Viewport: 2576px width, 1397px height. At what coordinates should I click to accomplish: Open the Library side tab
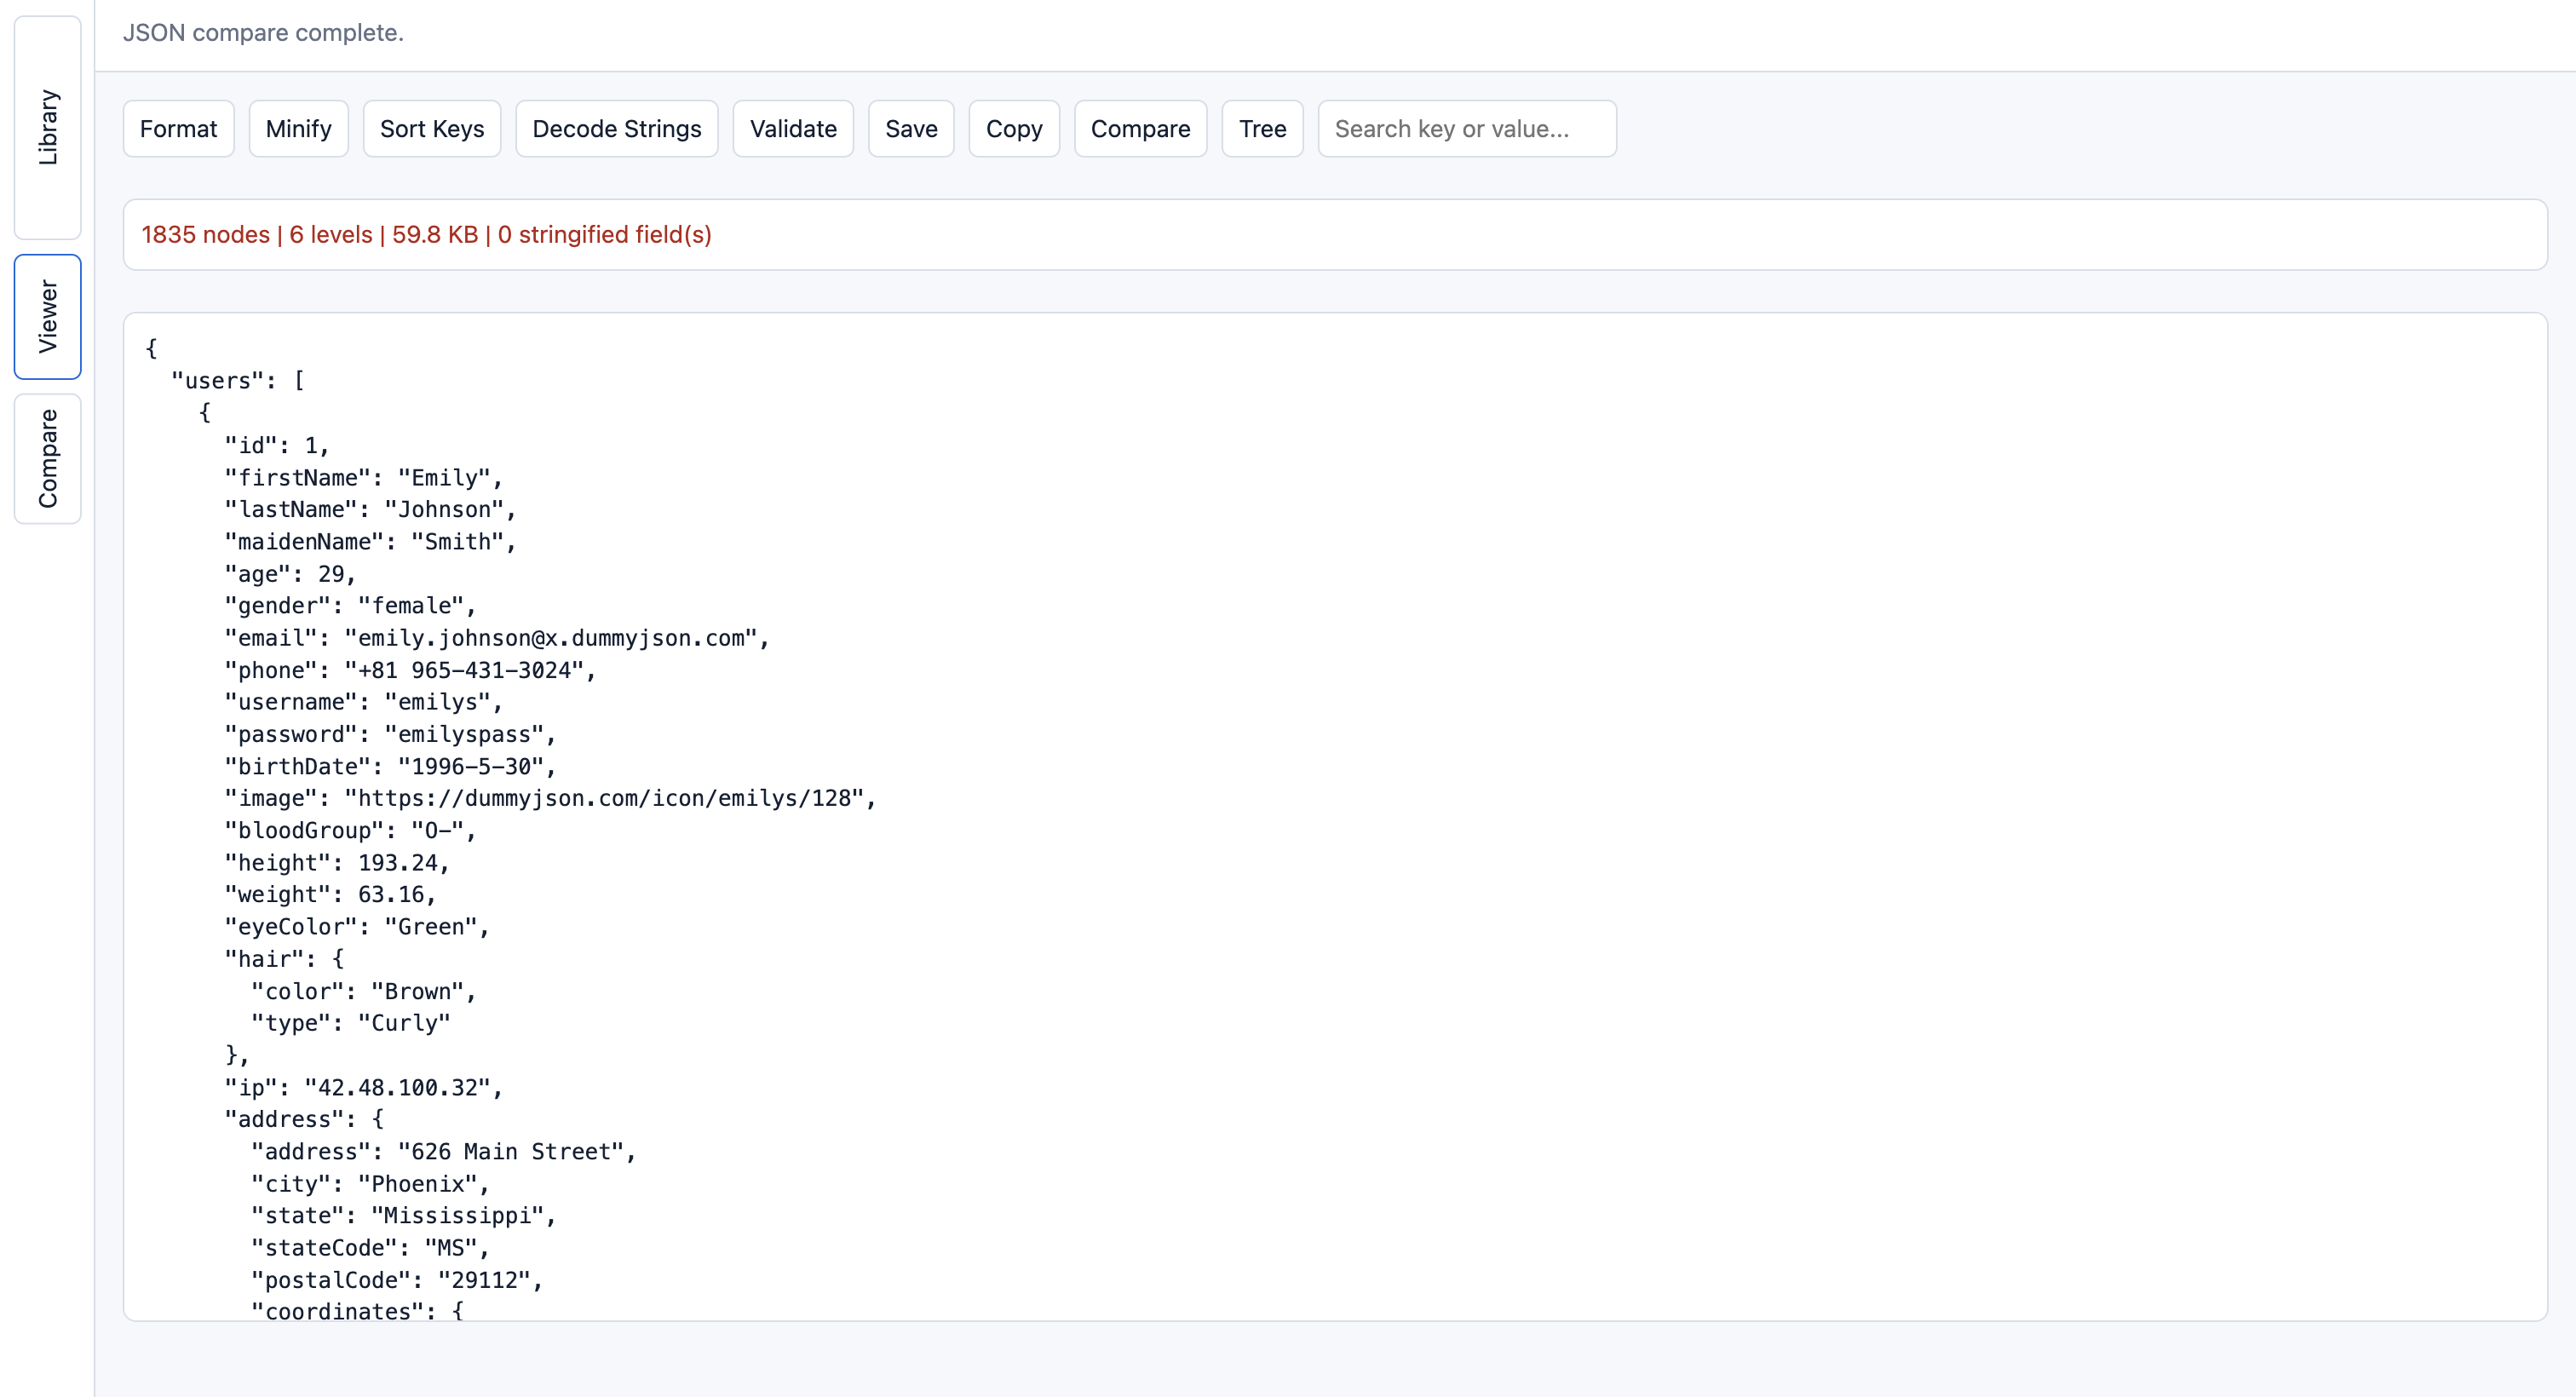(x=47, y=127)
